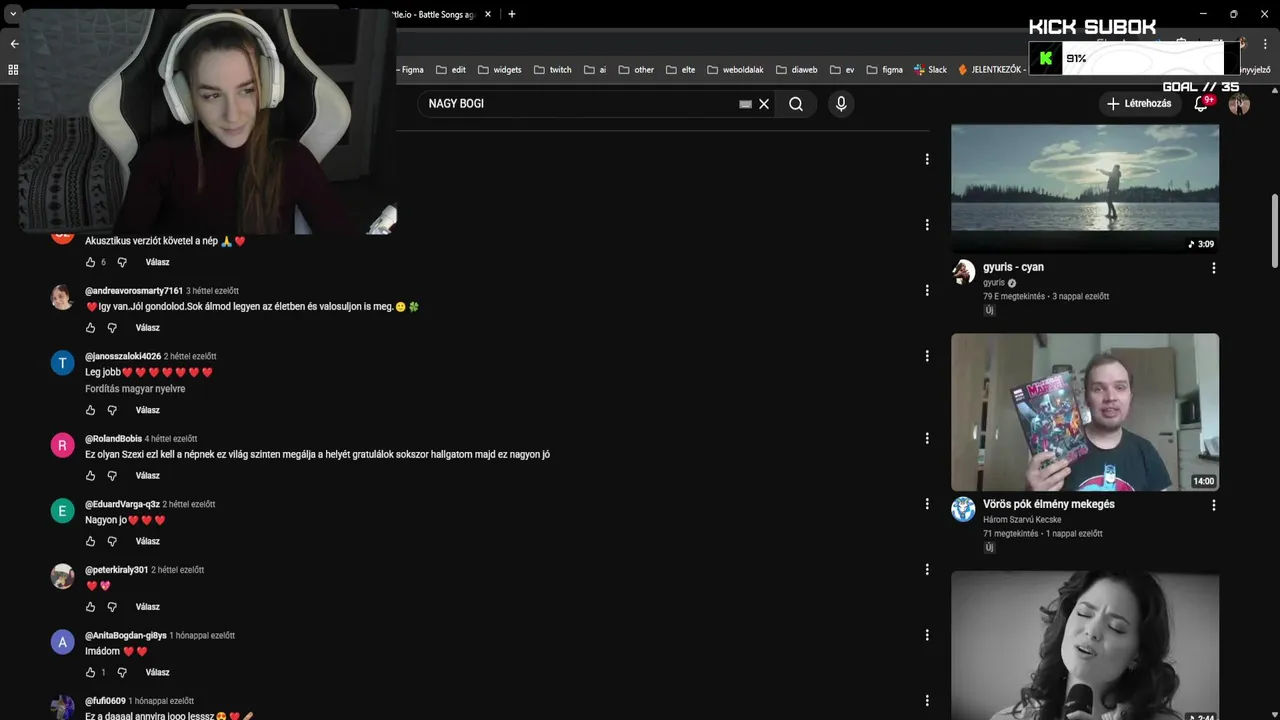Screen dimensions: 1280x720
Task: Dislike the 'Akusztikus verziót' comment
Action: click(x=122, y=262)
